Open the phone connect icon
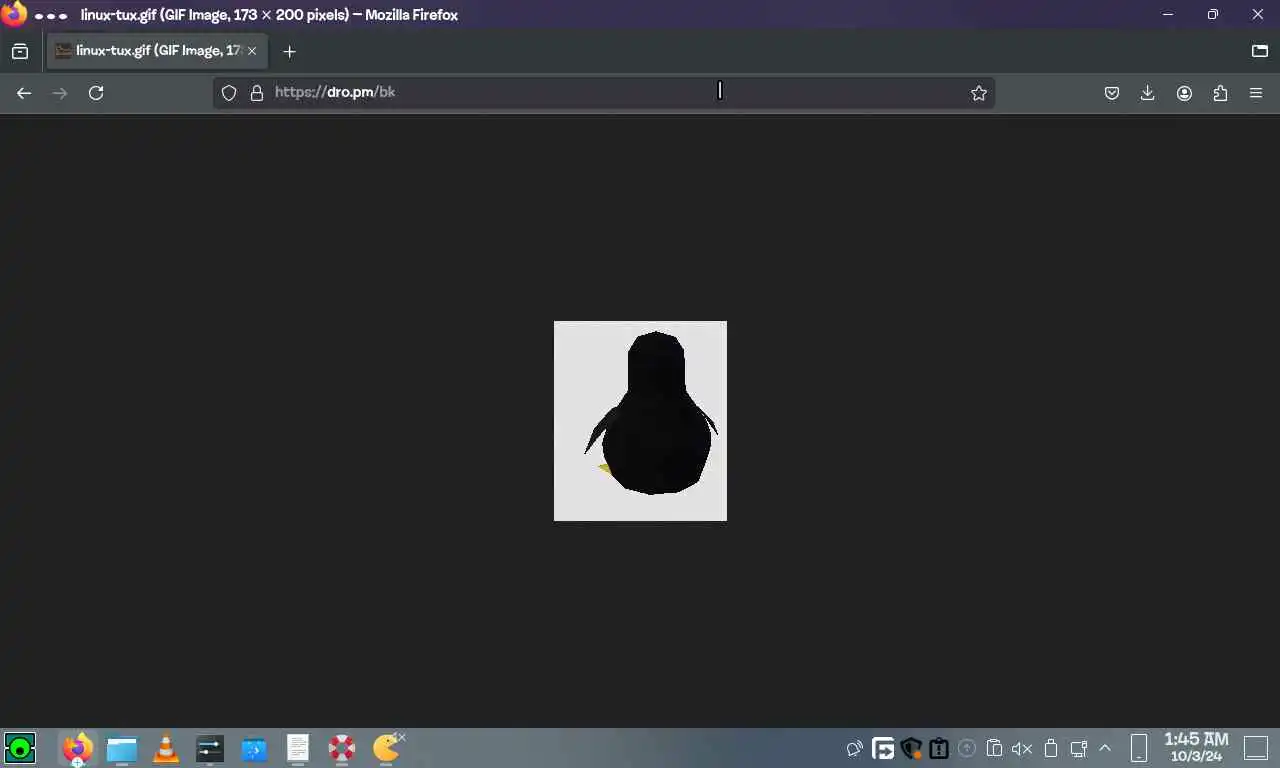 point(1139,748)
